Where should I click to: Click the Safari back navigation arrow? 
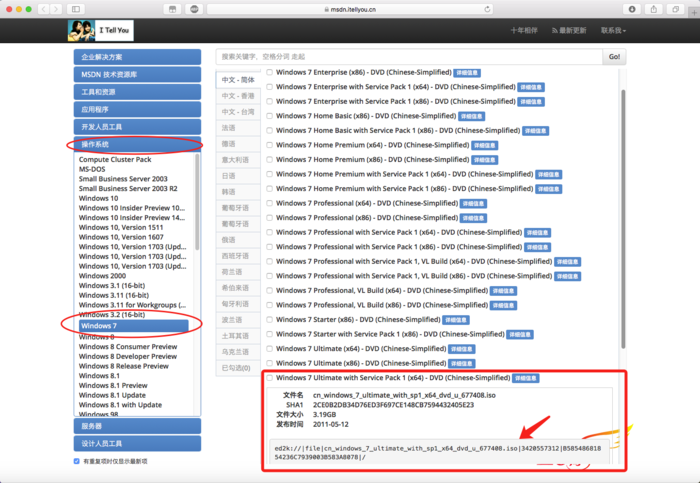[44, 9]
